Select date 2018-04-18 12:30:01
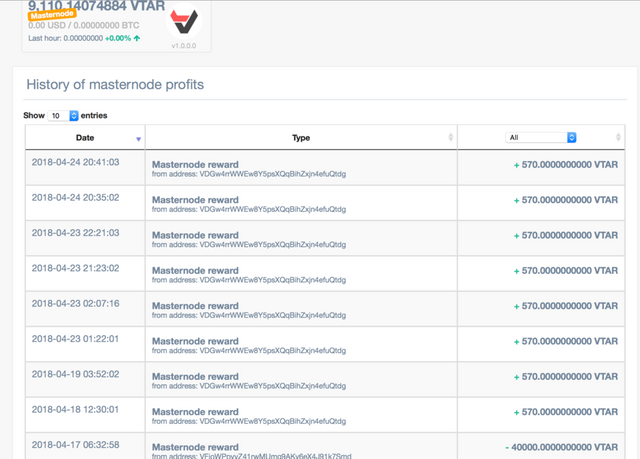The width and height of the screenshot is (640, 459). pyautogui.click(x=76, y=410)
